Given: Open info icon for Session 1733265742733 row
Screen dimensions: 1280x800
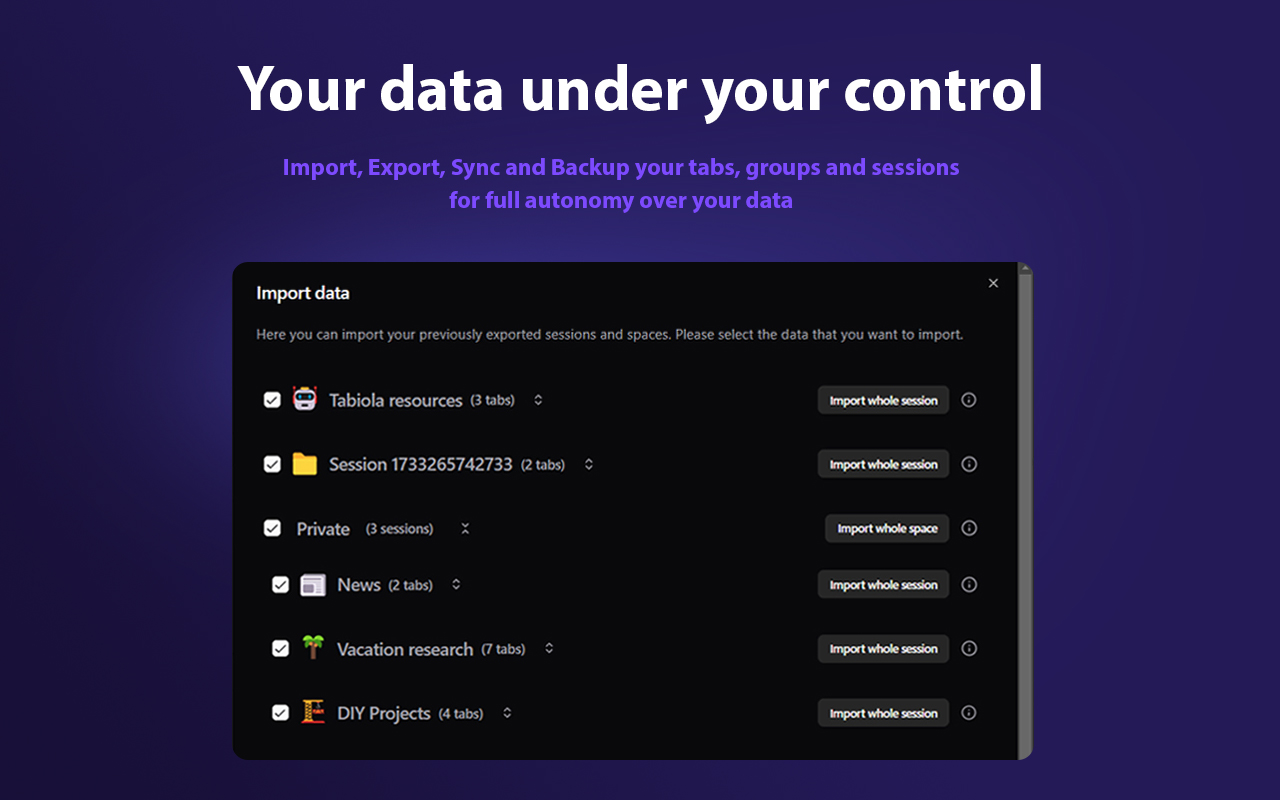Looking at the screenshot, I should pyautogui.click(x=968, y=464).
